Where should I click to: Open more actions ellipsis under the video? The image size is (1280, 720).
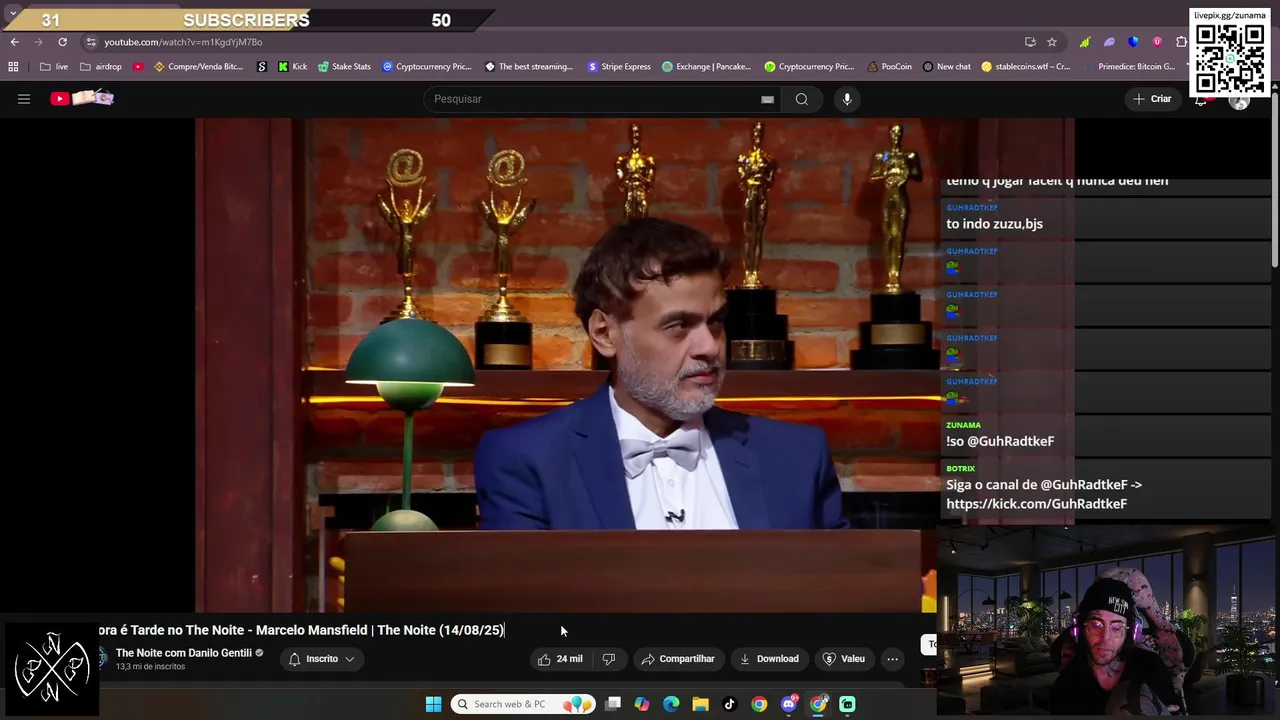892,659
